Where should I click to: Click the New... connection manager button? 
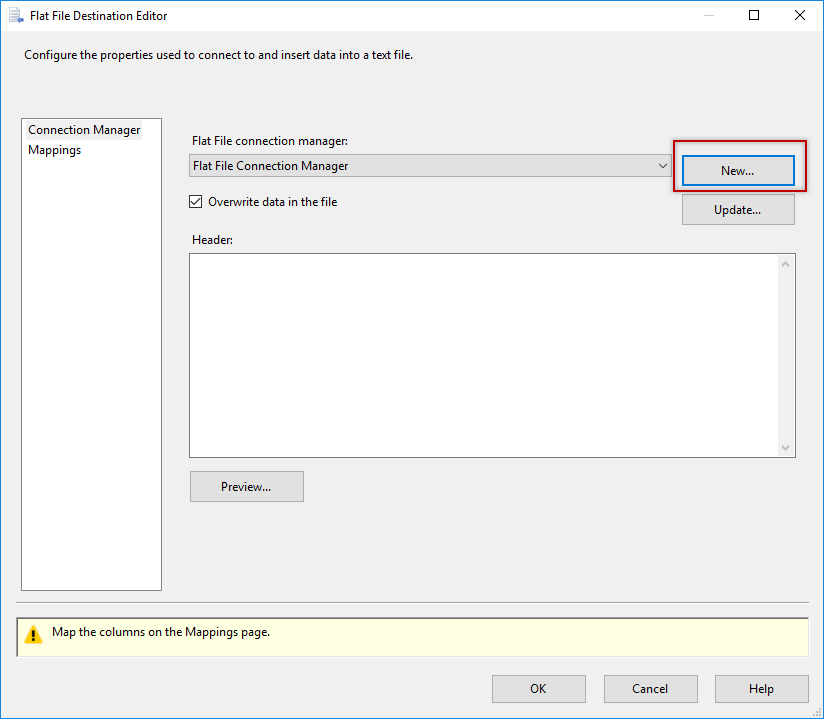tap(738, 170)
